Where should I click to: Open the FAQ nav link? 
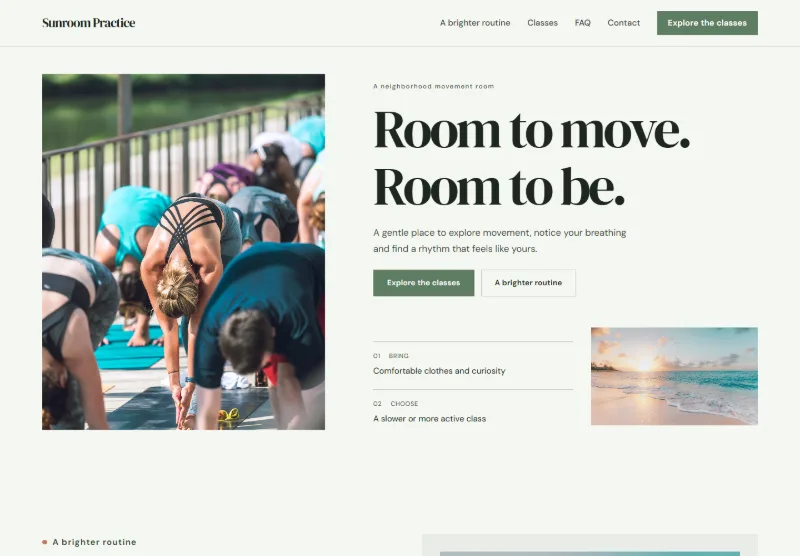tap(583, 23)
